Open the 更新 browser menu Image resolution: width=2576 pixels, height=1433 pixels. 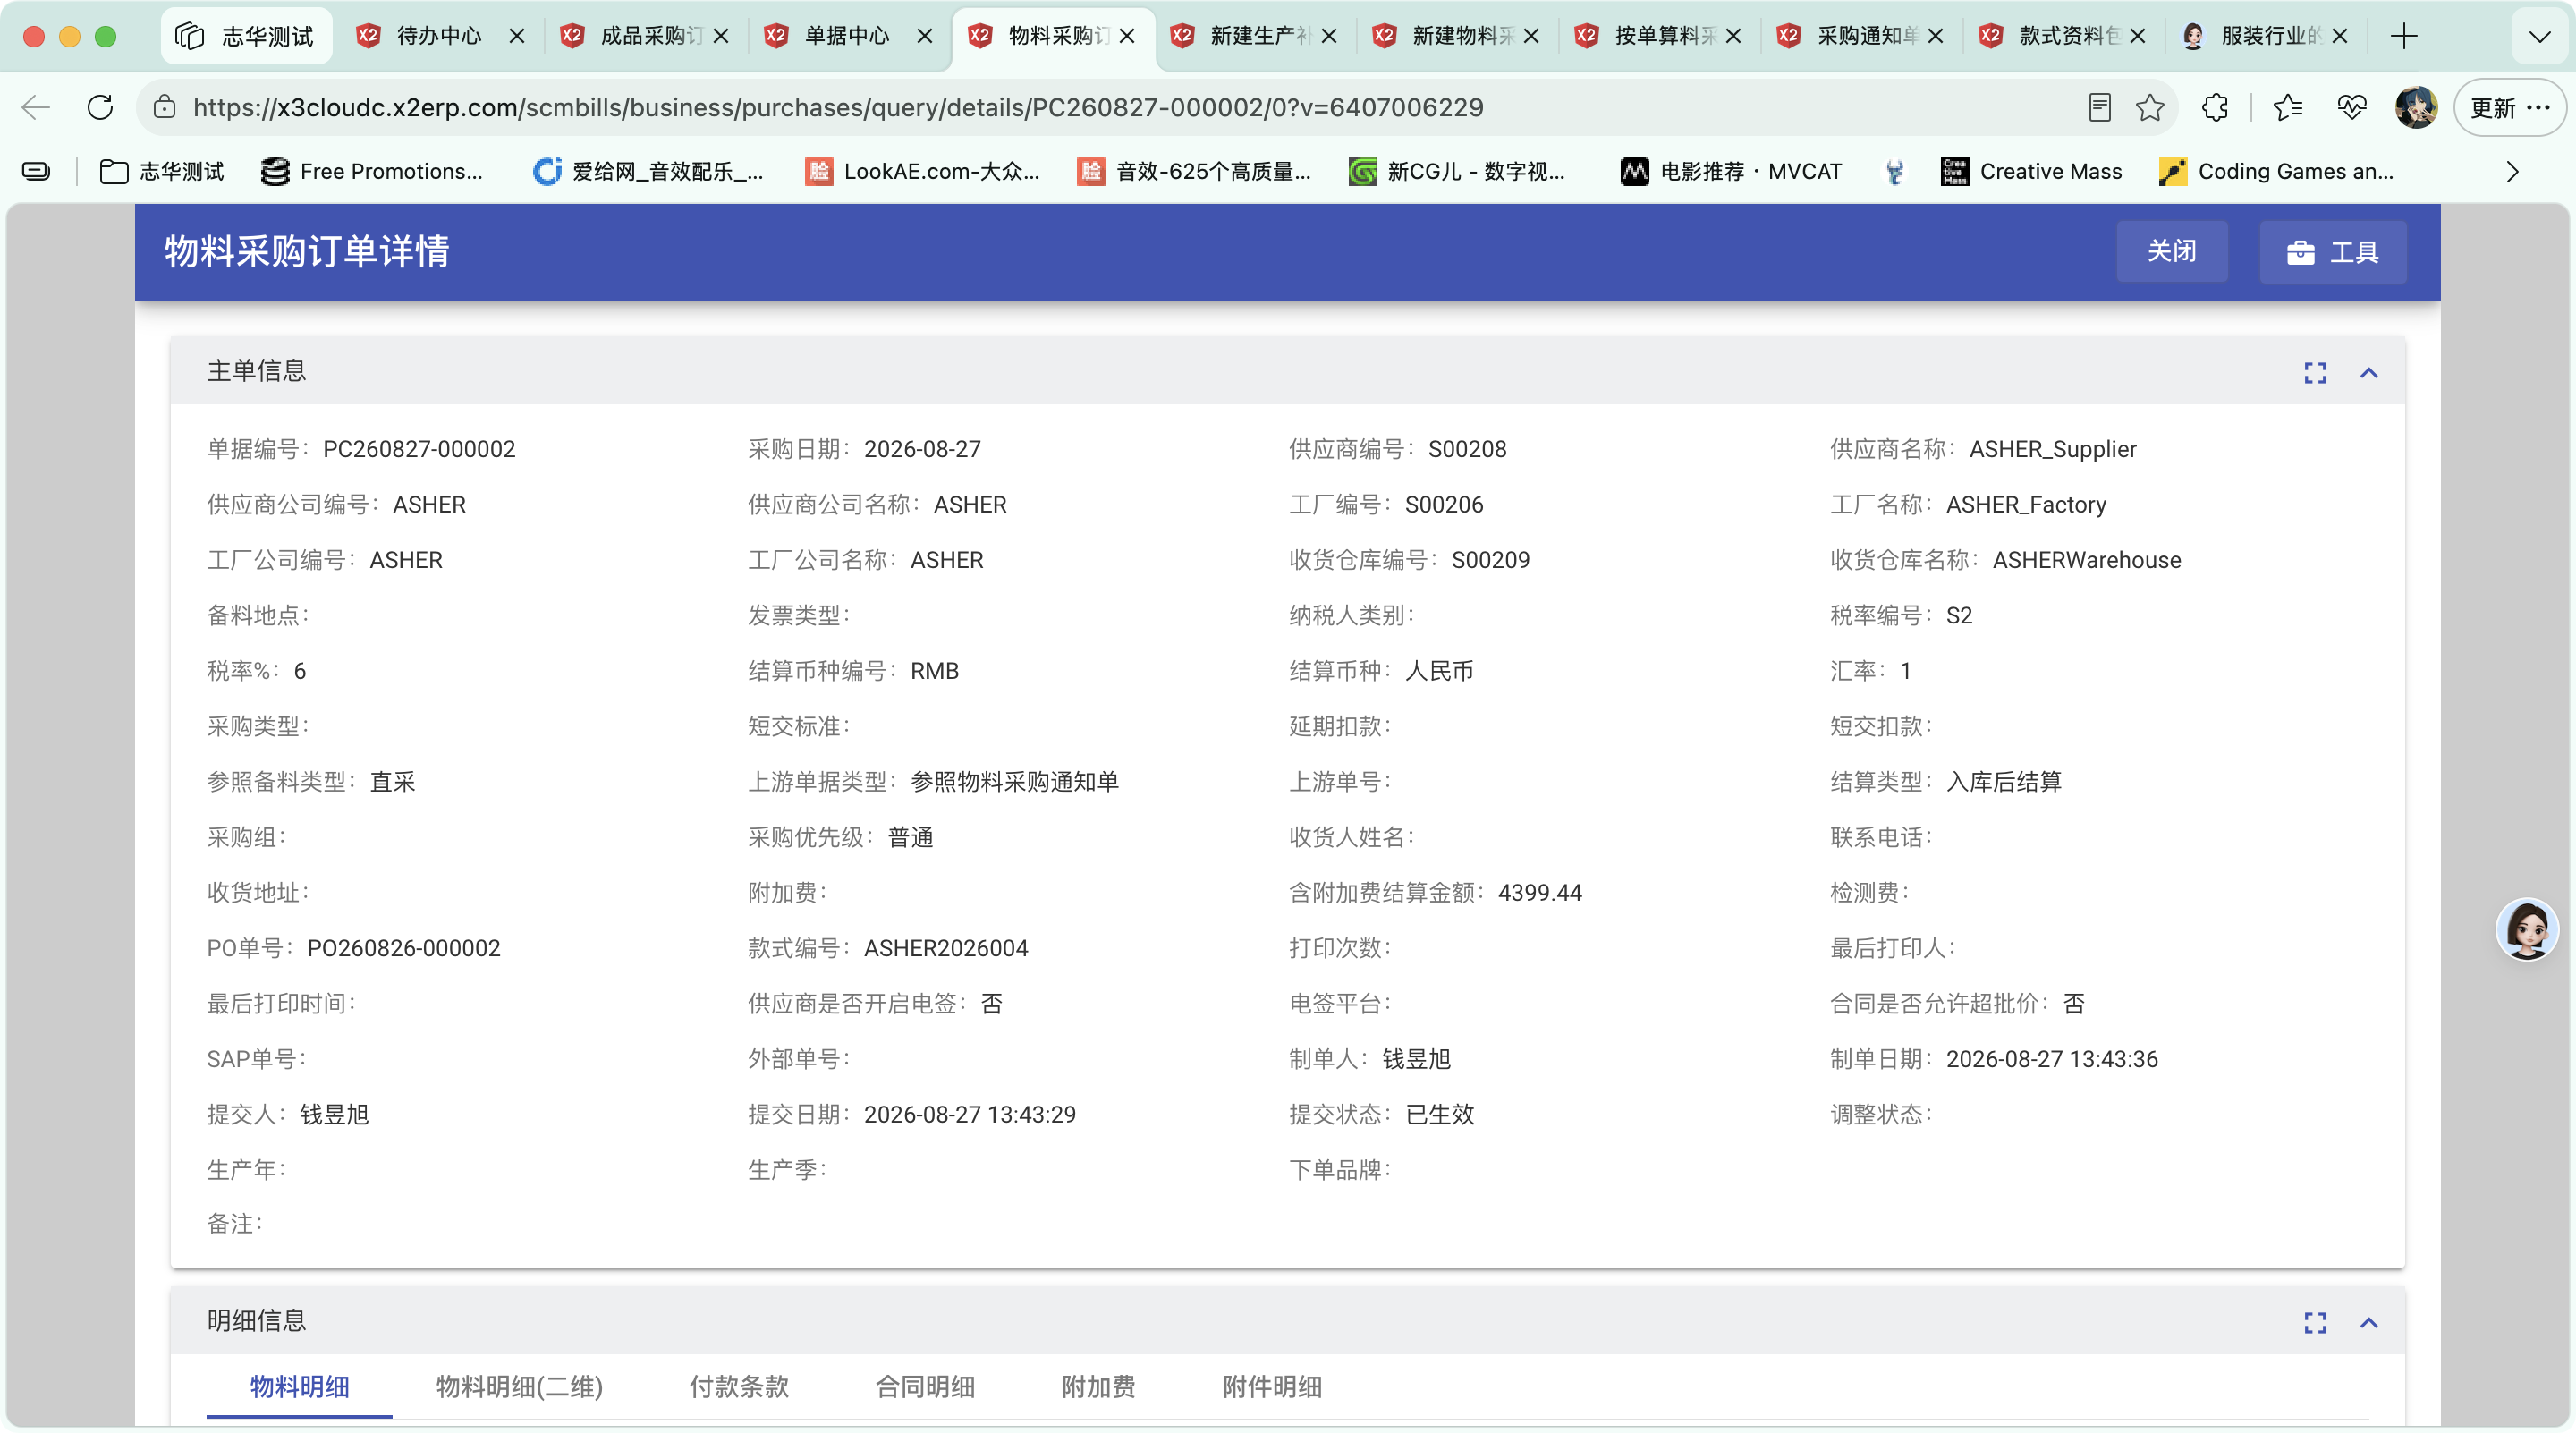[2510, 107]
